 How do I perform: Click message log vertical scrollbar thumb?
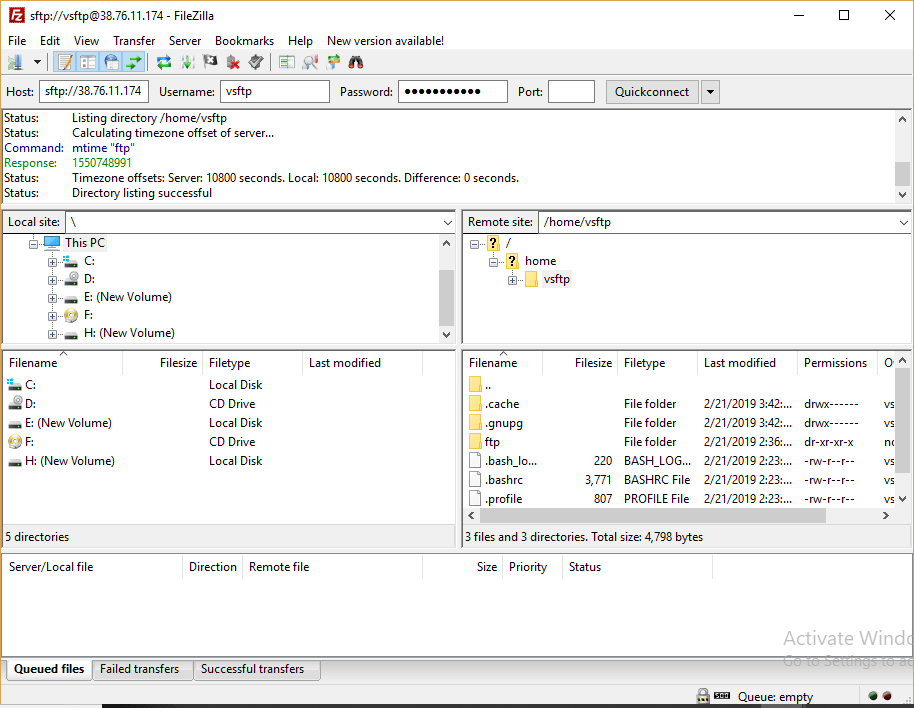tap(902, 174)
